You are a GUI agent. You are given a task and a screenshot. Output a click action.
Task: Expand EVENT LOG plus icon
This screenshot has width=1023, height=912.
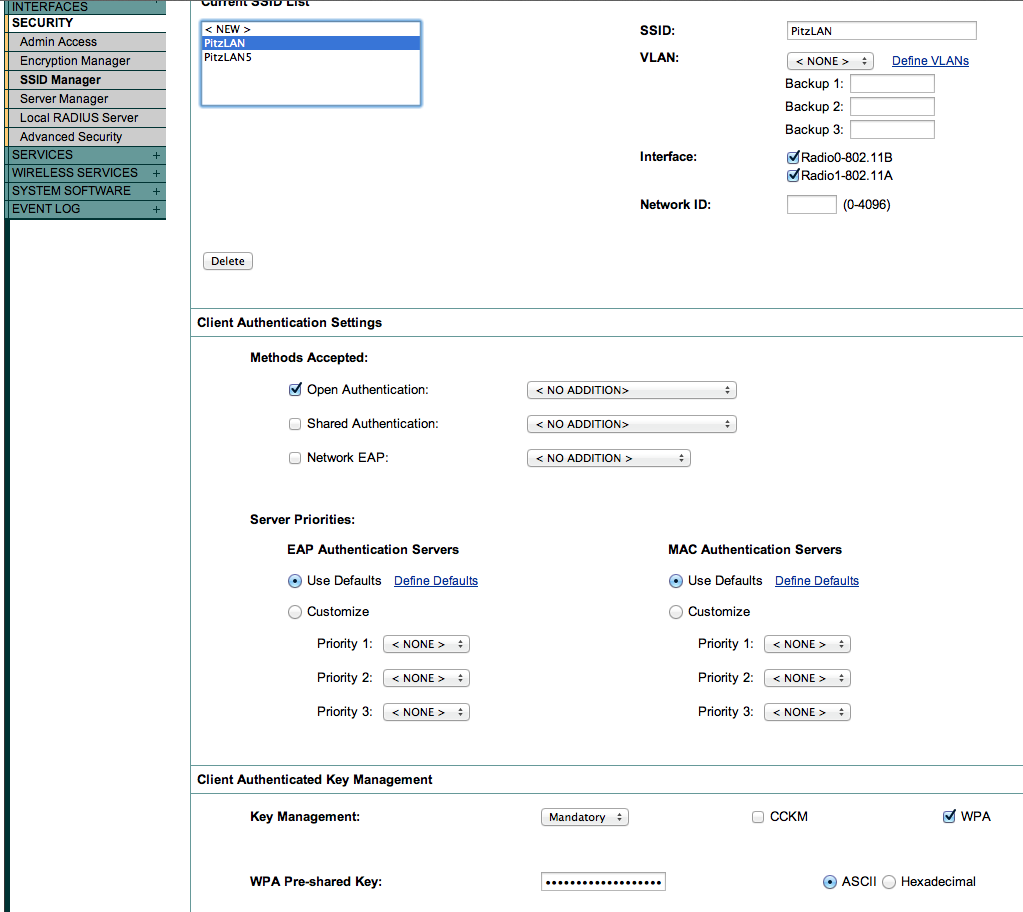(156, 209)
